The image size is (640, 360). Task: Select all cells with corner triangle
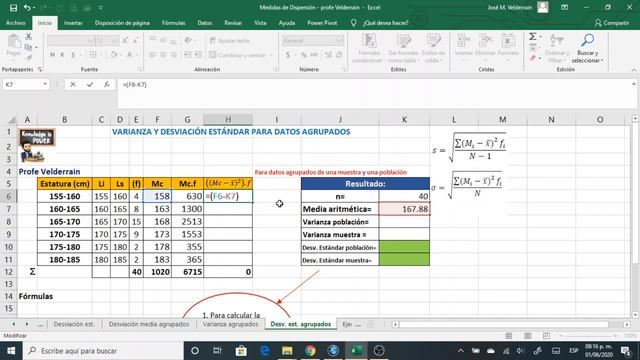12,120
